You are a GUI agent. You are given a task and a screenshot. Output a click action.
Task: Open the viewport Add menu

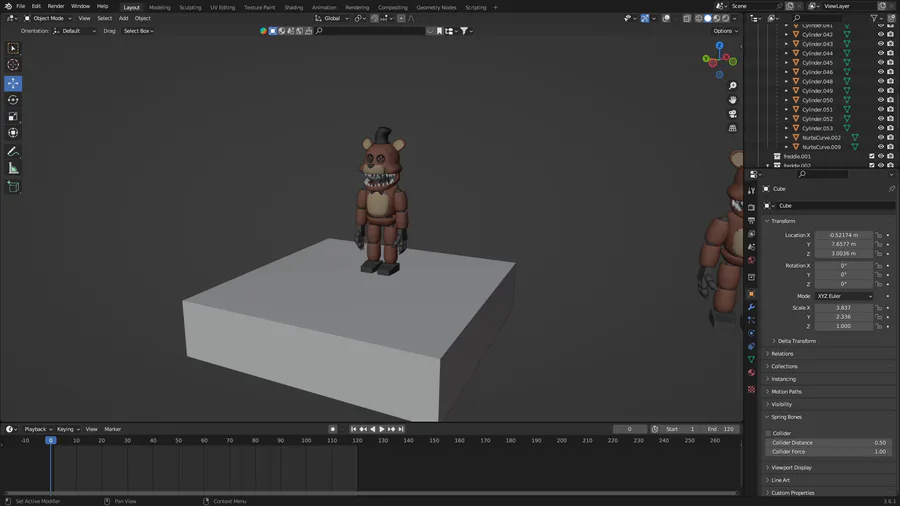point(123,18)
